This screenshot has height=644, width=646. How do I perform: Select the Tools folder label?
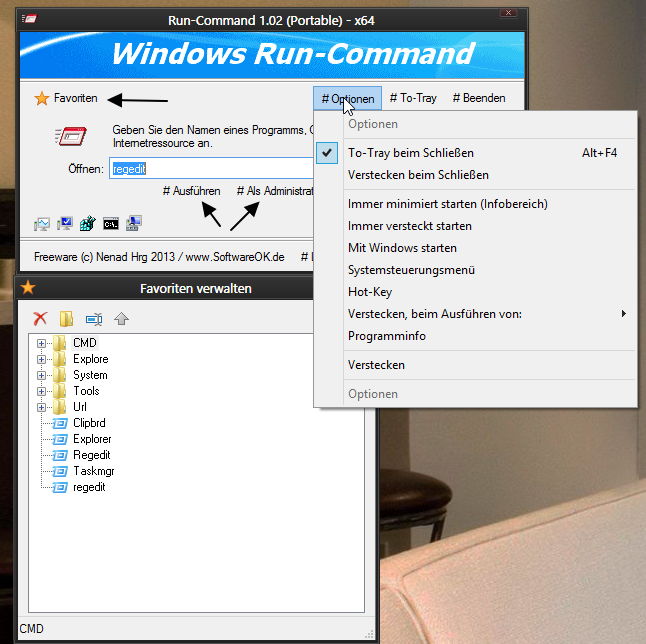[x=86, y=391]
